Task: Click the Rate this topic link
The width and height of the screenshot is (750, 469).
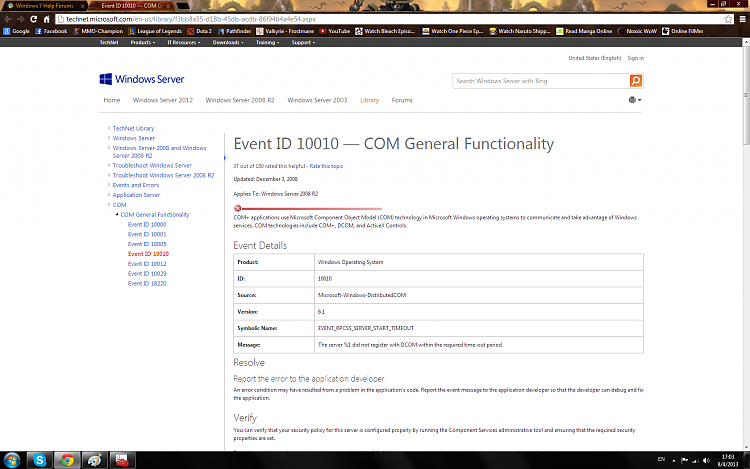Action: 326,166
